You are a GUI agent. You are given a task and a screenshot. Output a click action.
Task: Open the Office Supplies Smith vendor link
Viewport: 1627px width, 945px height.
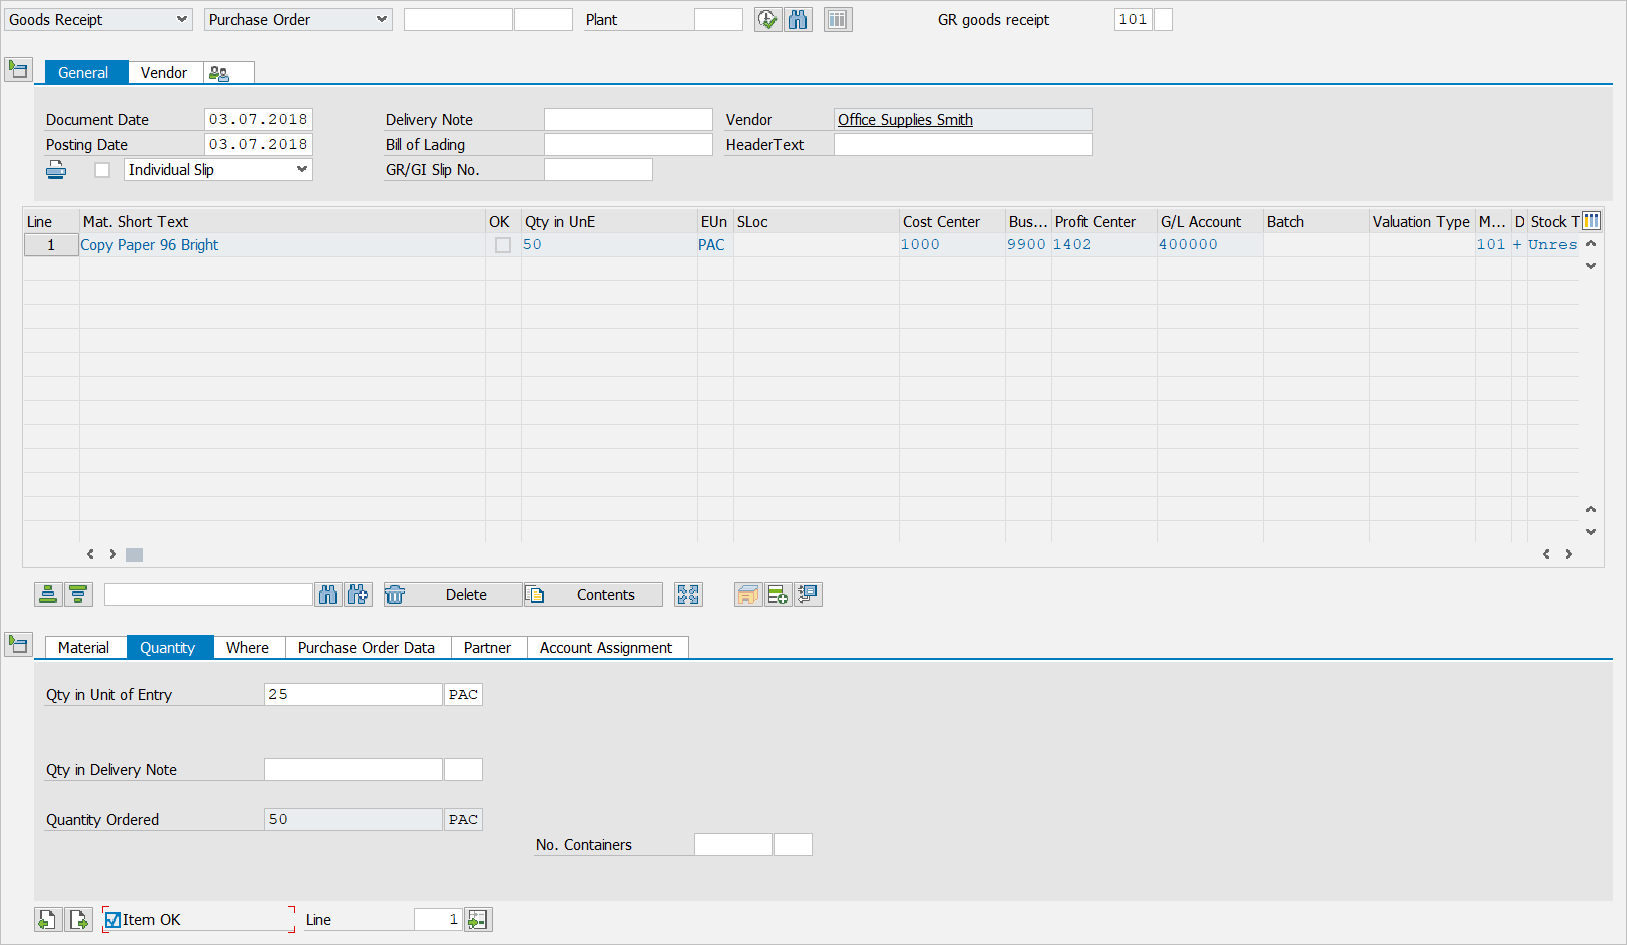coord(905,120)
